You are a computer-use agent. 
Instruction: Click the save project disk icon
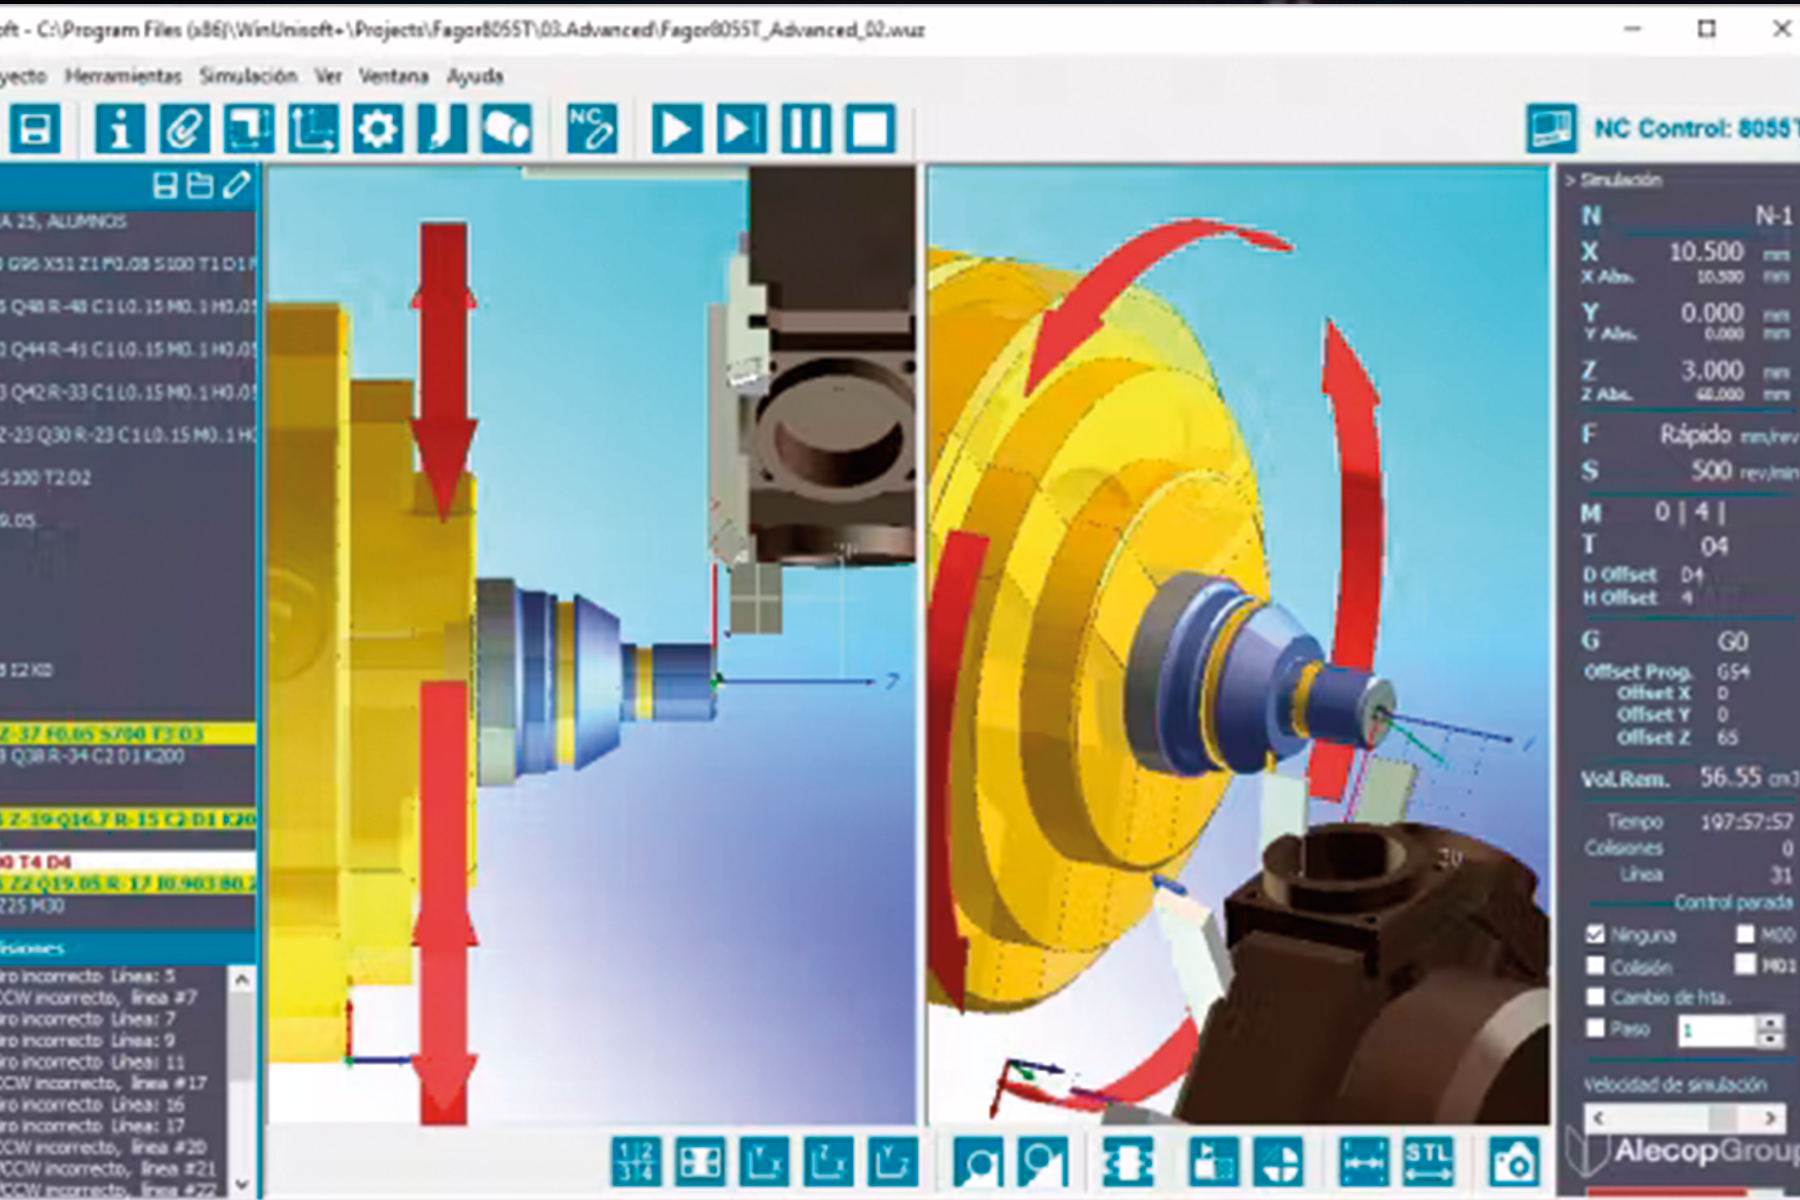(38, 128)
